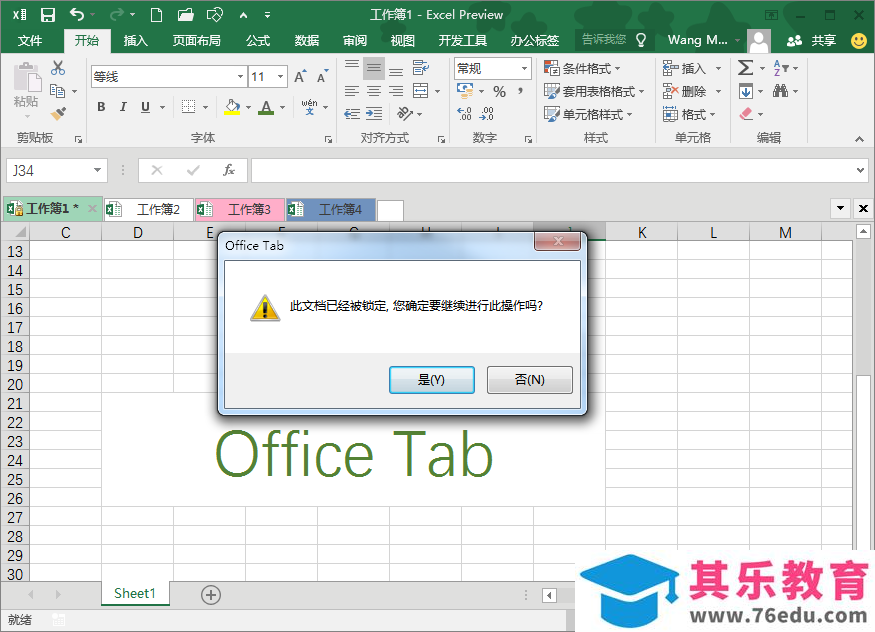Collapse the ribbon with the chevron
The image size is (875, 632).
click(859, 139)
